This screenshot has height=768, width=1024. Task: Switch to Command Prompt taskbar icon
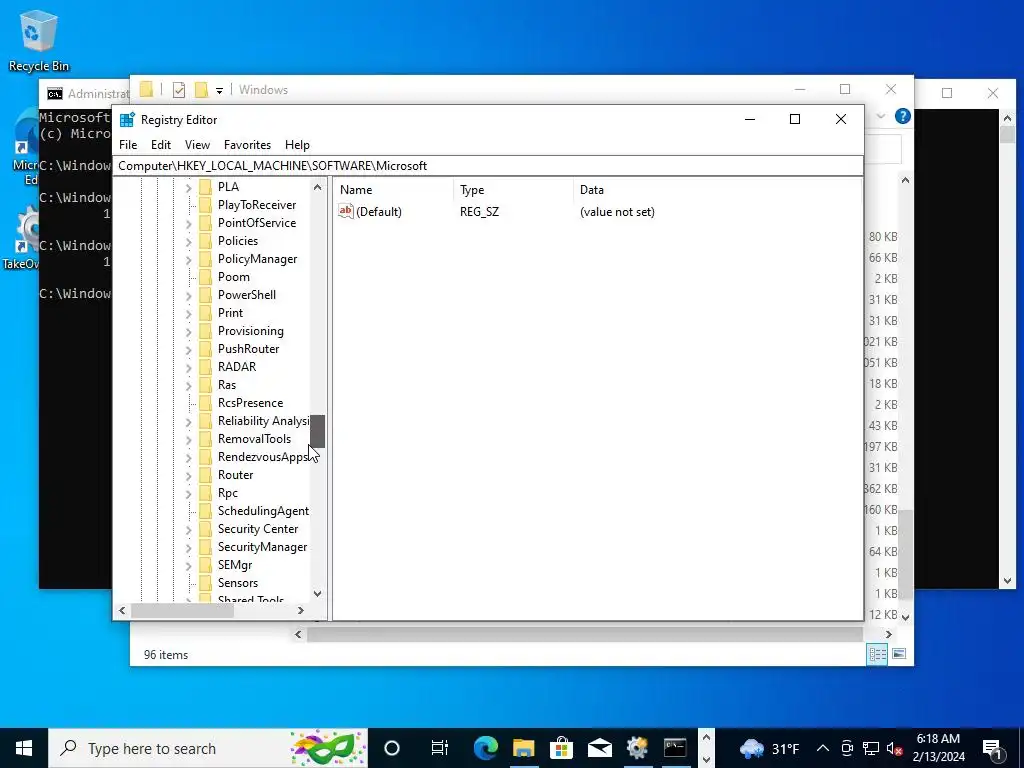[675, 748]
